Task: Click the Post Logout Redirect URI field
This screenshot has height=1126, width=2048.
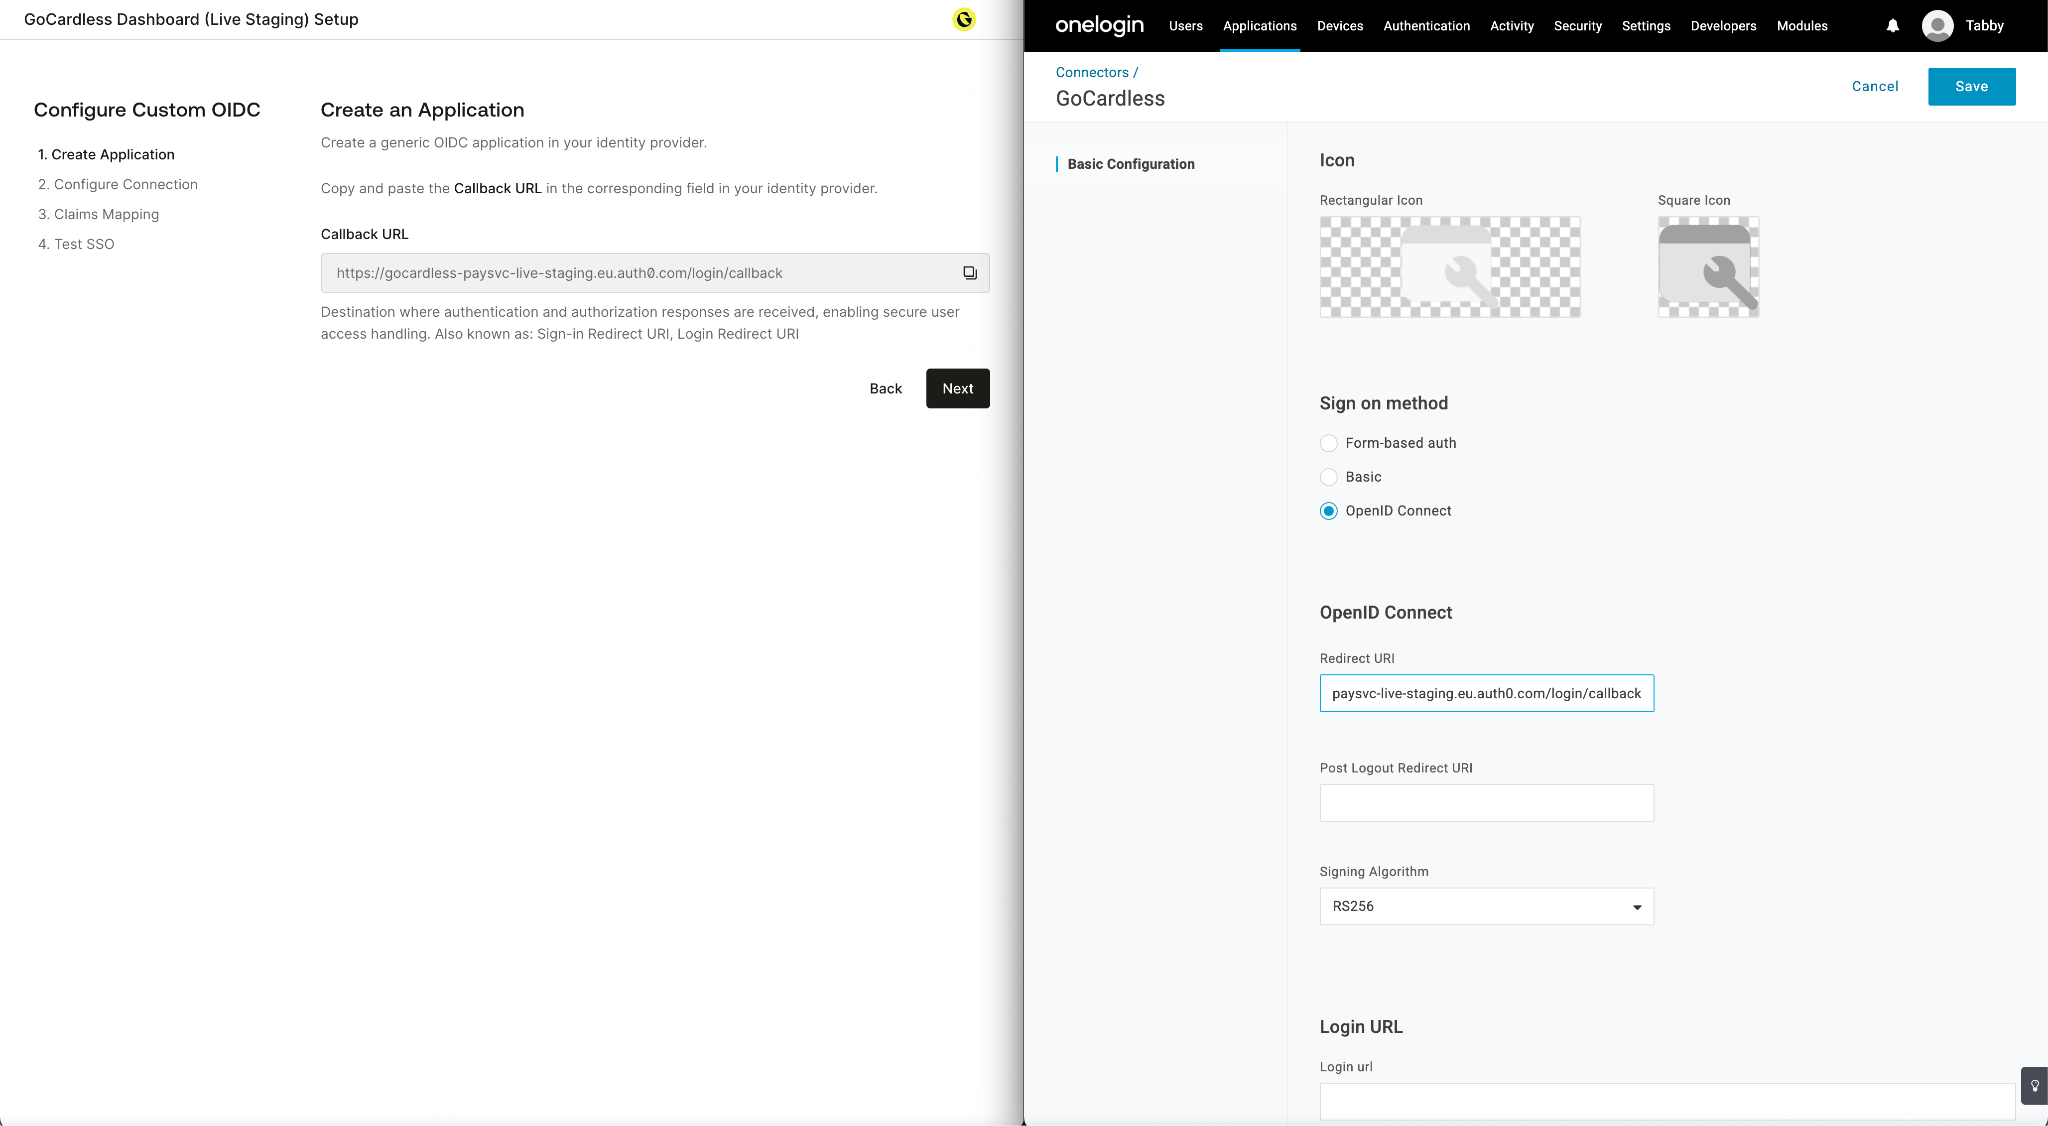Action: click(x=1486, y=803)
